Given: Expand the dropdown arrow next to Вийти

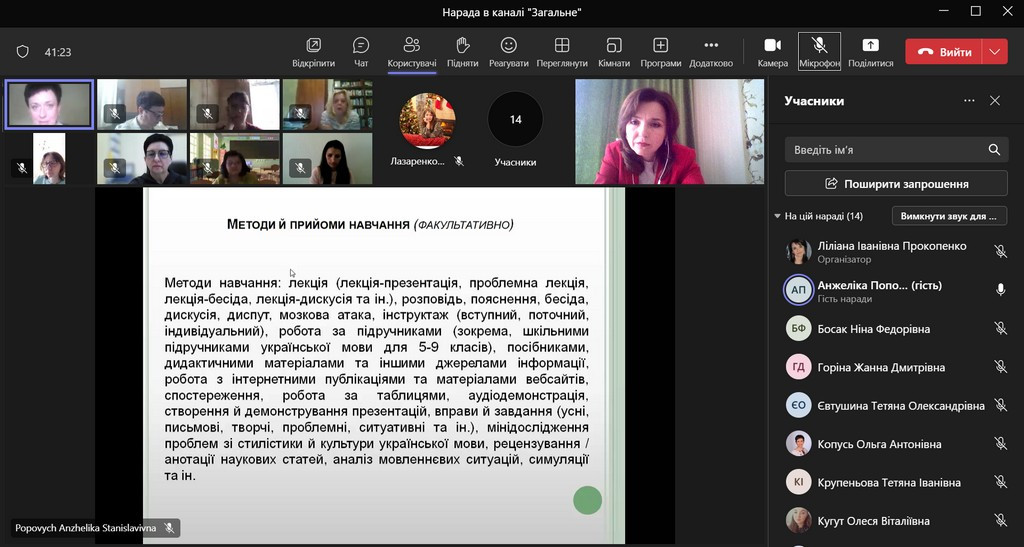Looking at the screenshot, I should [995, 52].
